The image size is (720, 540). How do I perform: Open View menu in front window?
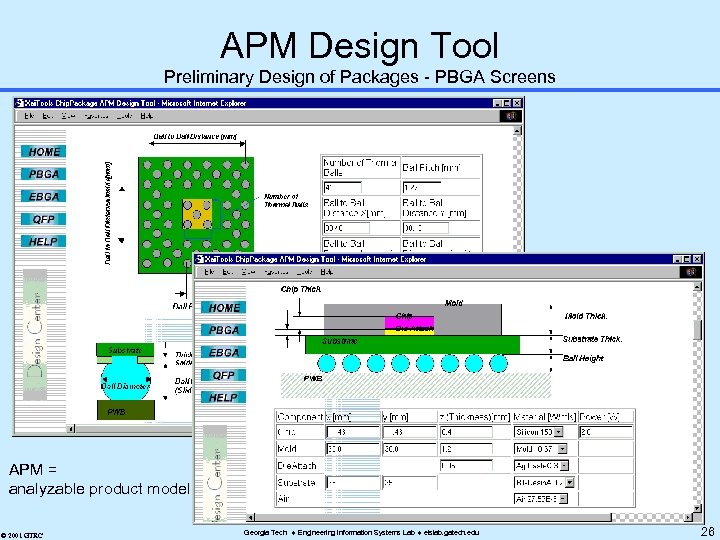click(248, 272)
